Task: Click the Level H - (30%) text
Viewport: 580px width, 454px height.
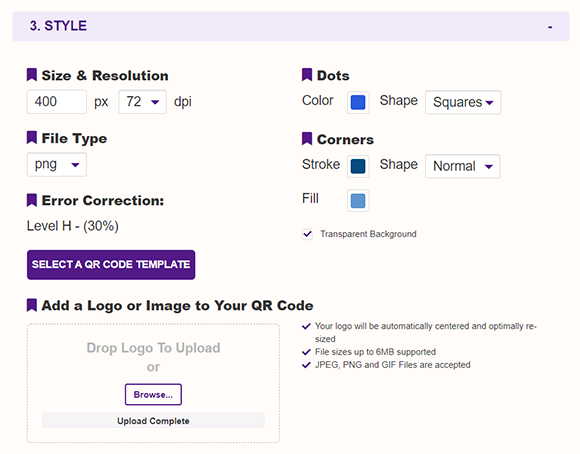Action: point(72,226)
